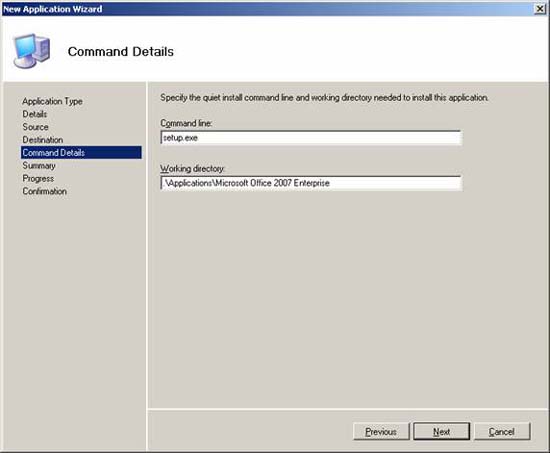
Task: Focus the Working directory input field
Action: [x=311, y=183]
